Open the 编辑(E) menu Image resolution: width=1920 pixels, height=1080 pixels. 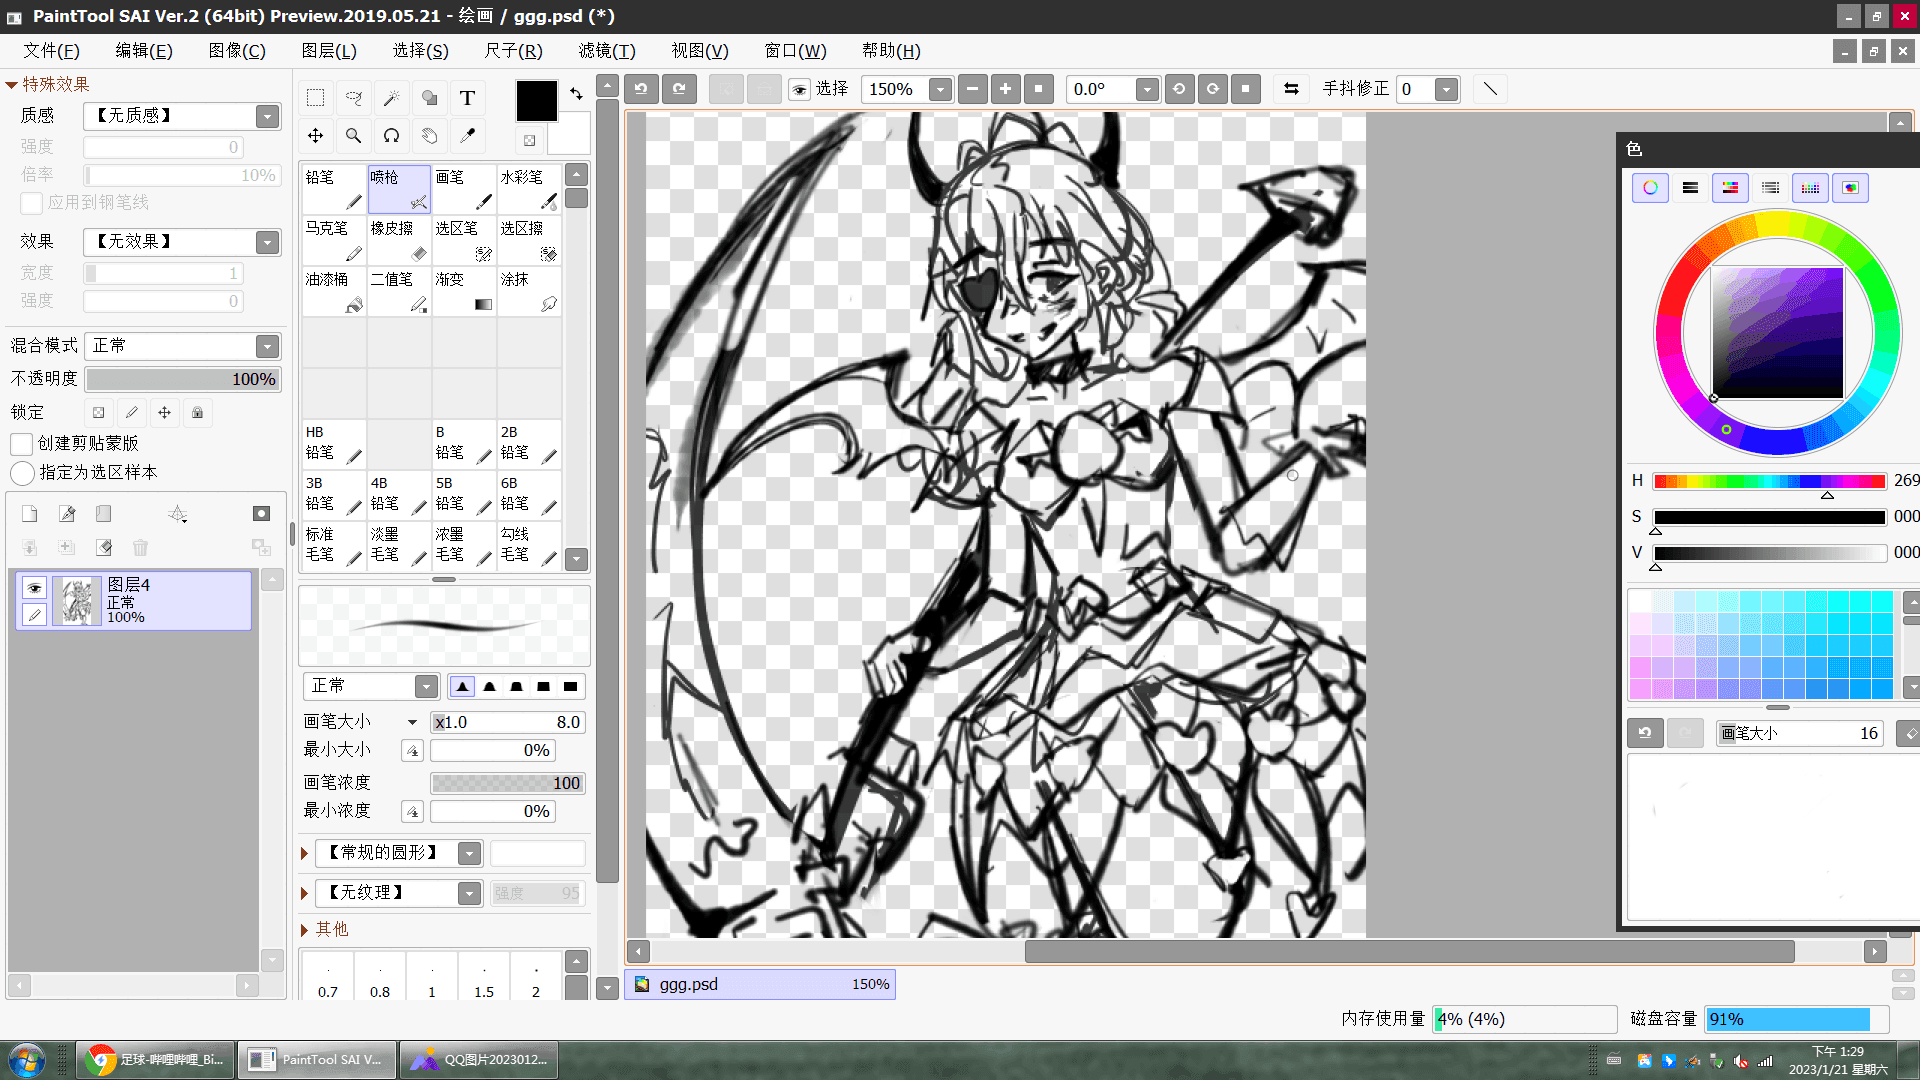[144, 51]
